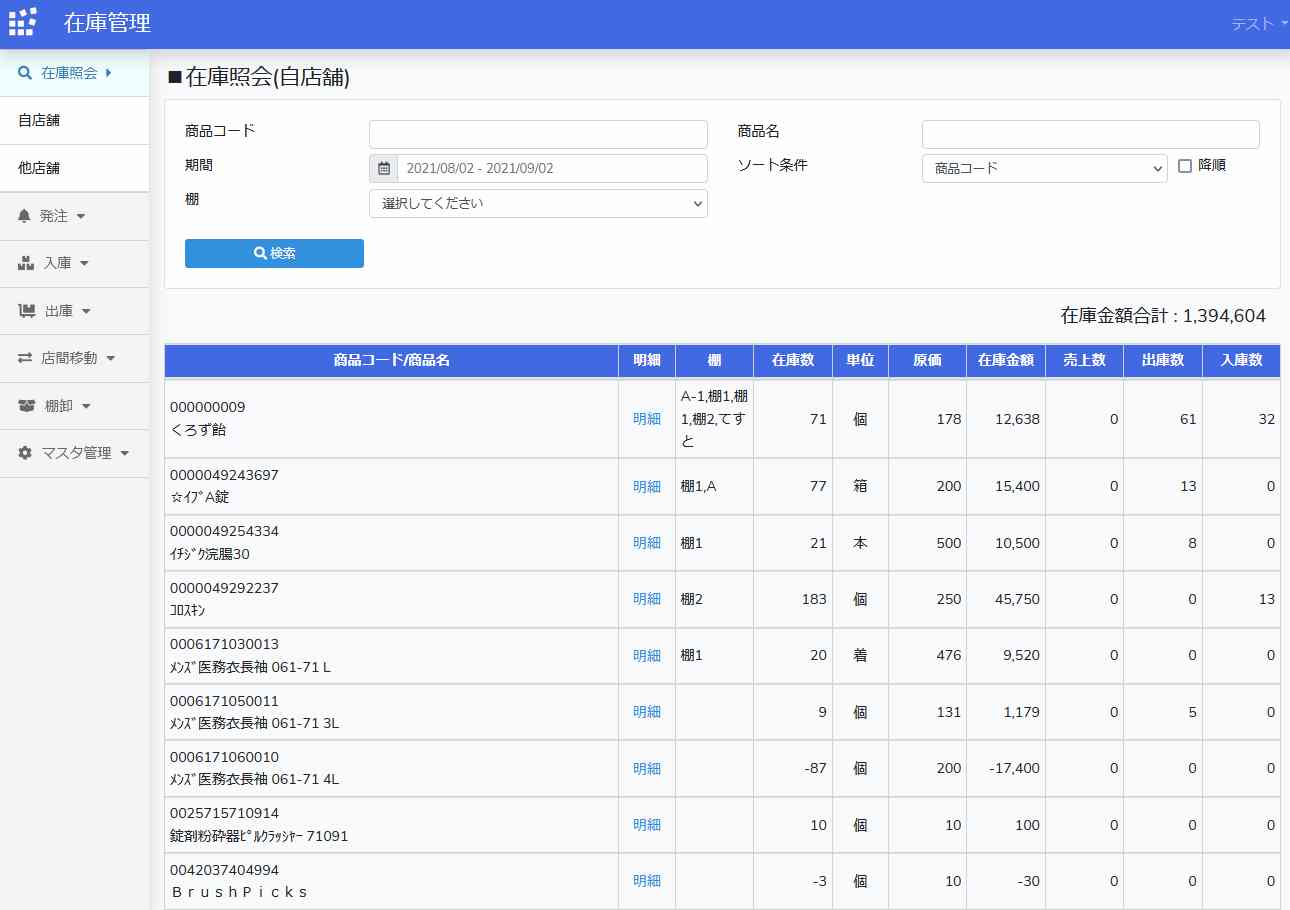Click the 商品名 input field
1290x910 pixels.
[1090, 134]
